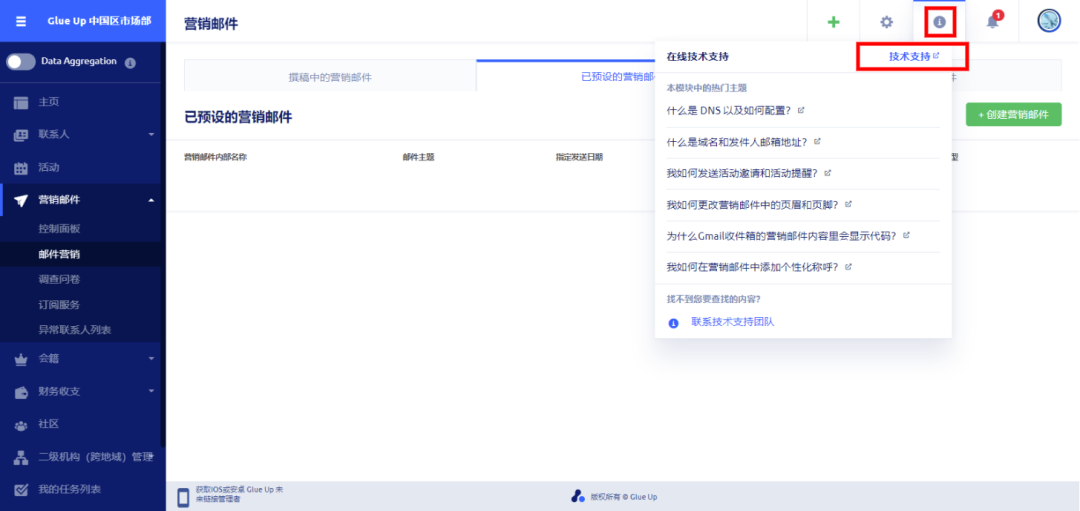1080x511 pixels.
Task: Click the Glue Up 中国区市场部 title
Action: 99,21
